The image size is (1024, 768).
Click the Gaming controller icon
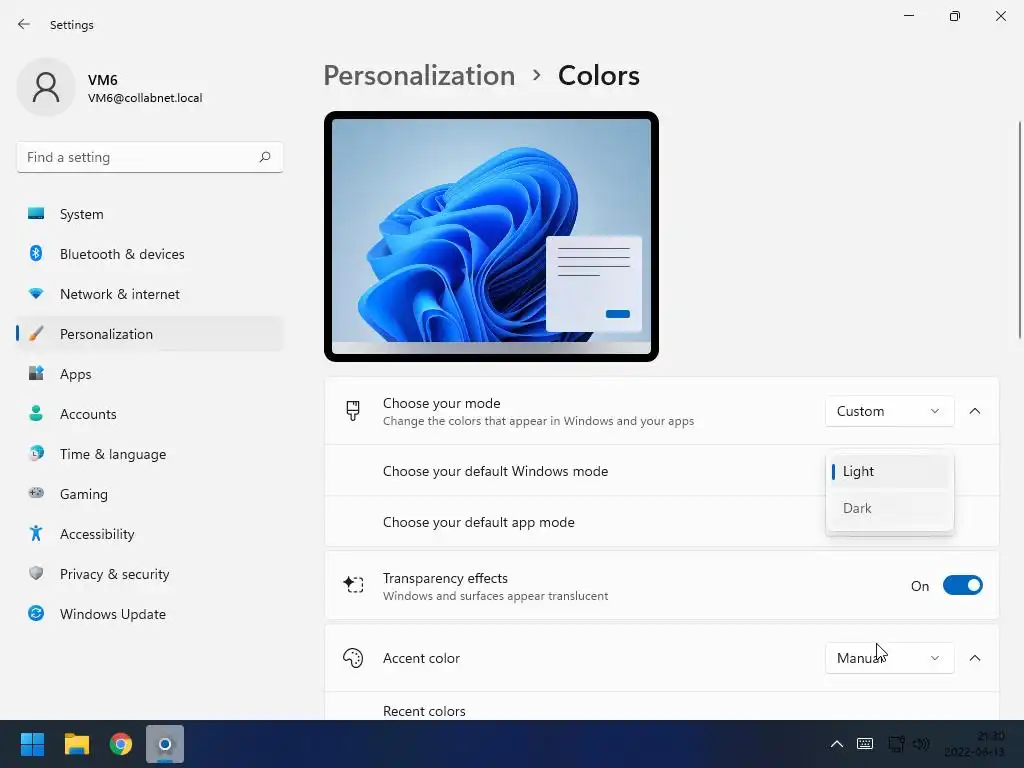coord(36,493)
